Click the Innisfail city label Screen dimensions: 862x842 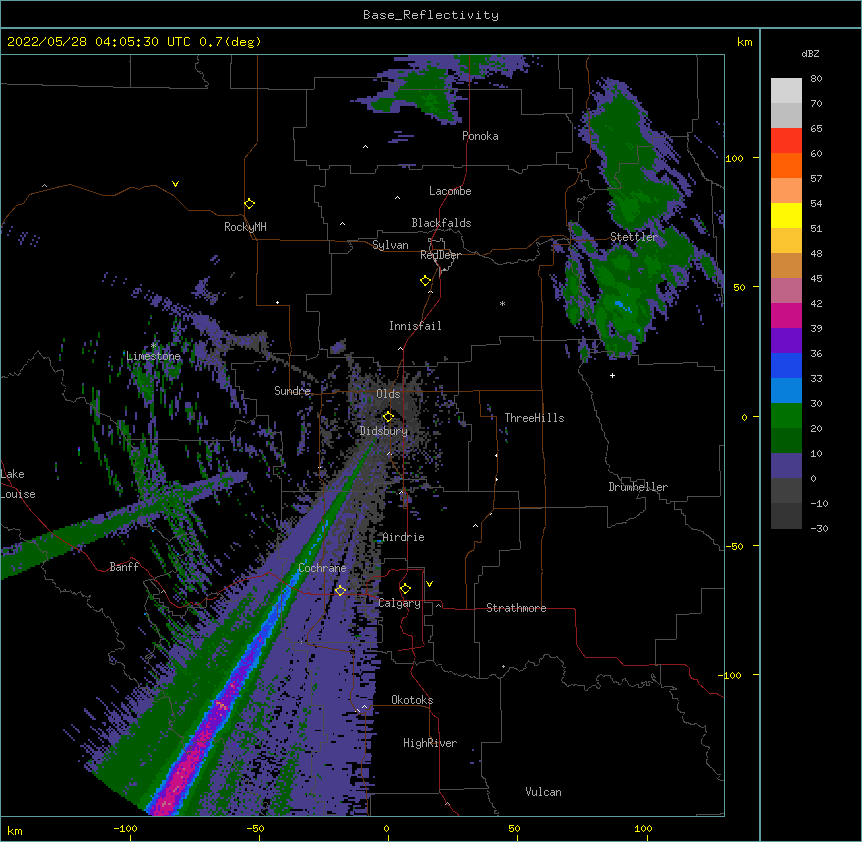pos(415,326)
